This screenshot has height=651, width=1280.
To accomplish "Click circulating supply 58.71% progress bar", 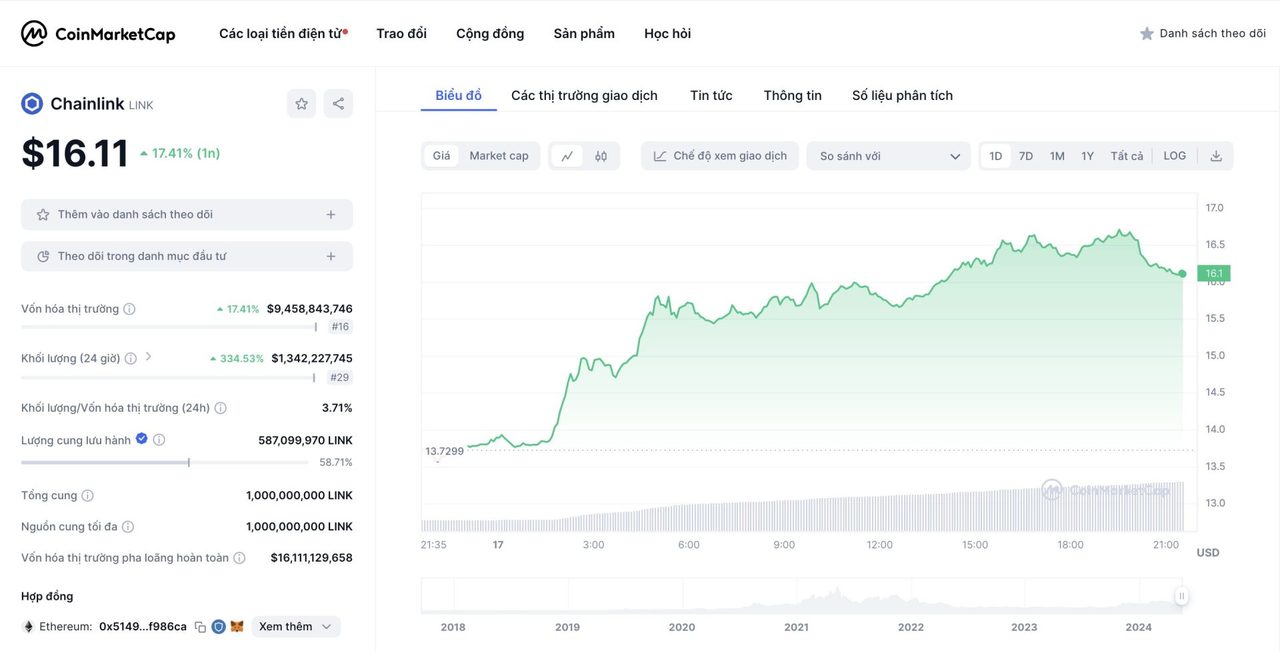I will point(165,462).
